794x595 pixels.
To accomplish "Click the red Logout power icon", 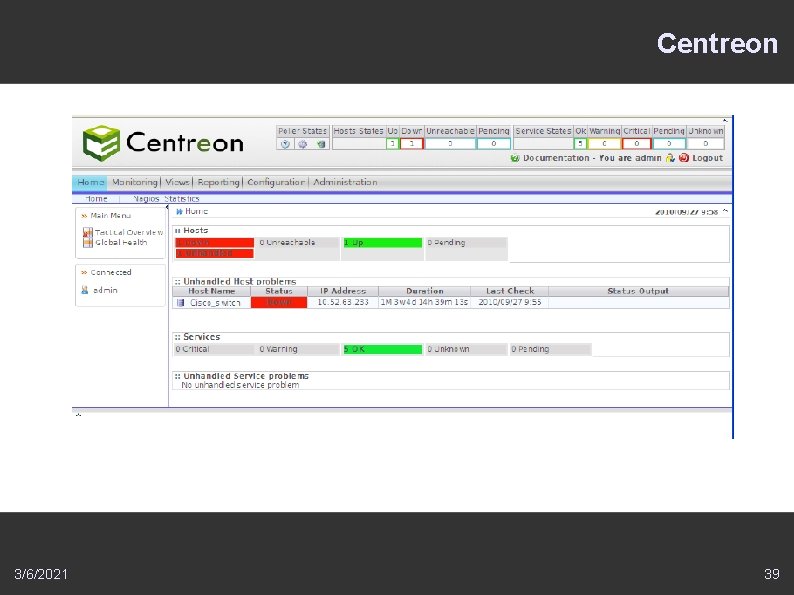I will [684, 158].
